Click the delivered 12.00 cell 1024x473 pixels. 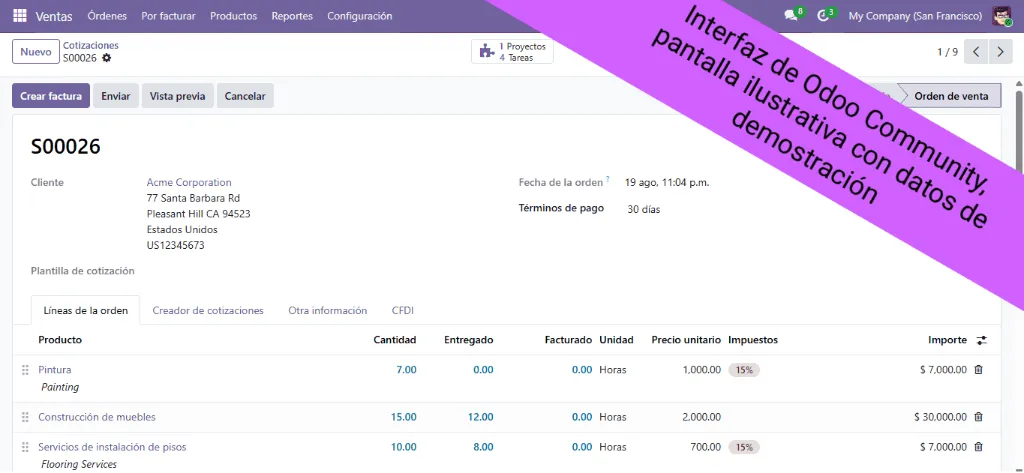[x=481, y=417]
